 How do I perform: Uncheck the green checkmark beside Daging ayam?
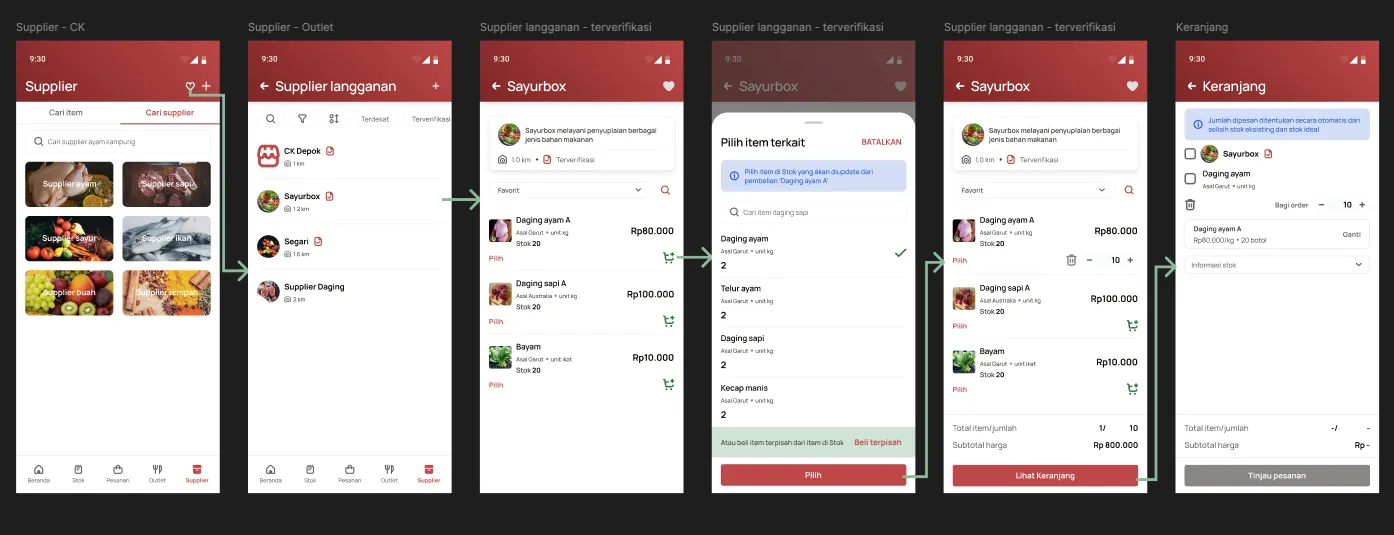point(900,253)
